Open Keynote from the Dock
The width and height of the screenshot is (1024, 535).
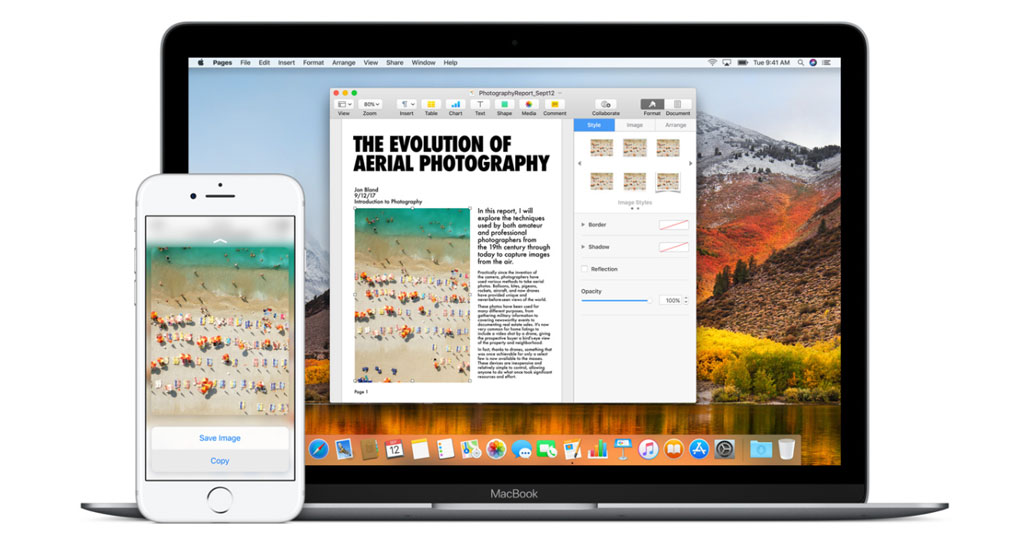pos(623,449)
